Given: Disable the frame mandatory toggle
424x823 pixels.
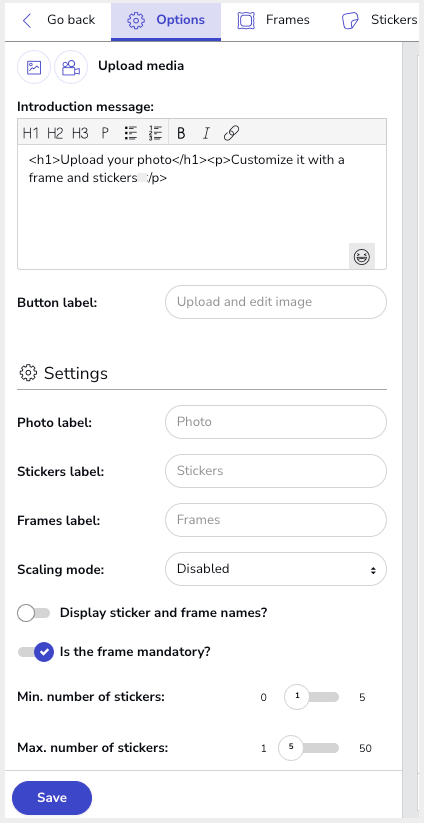Looking at the screenshot, I should pyautogui.click(x=36, y=652).
